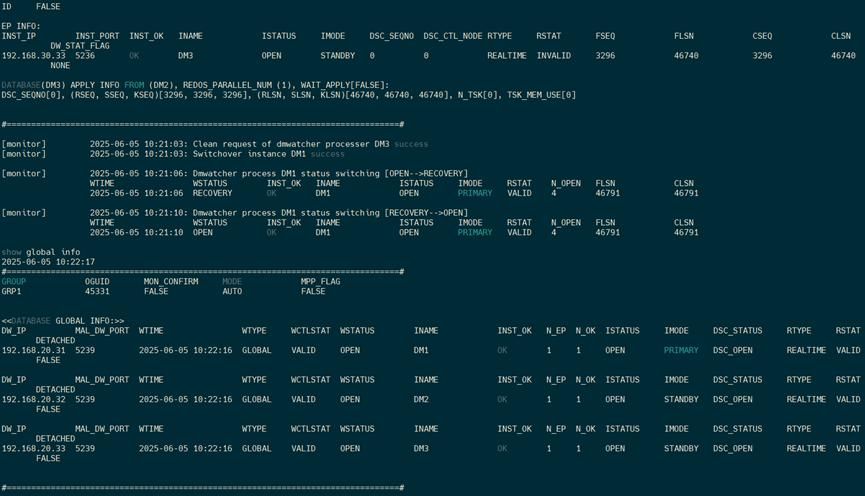Select DM1 in the 192.168.20.31 row
865x496 pixels.
421,350
